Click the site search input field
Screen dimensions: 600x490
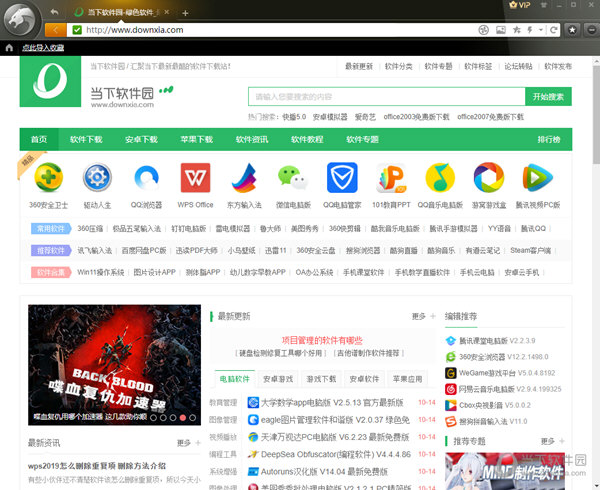(385, 97)
